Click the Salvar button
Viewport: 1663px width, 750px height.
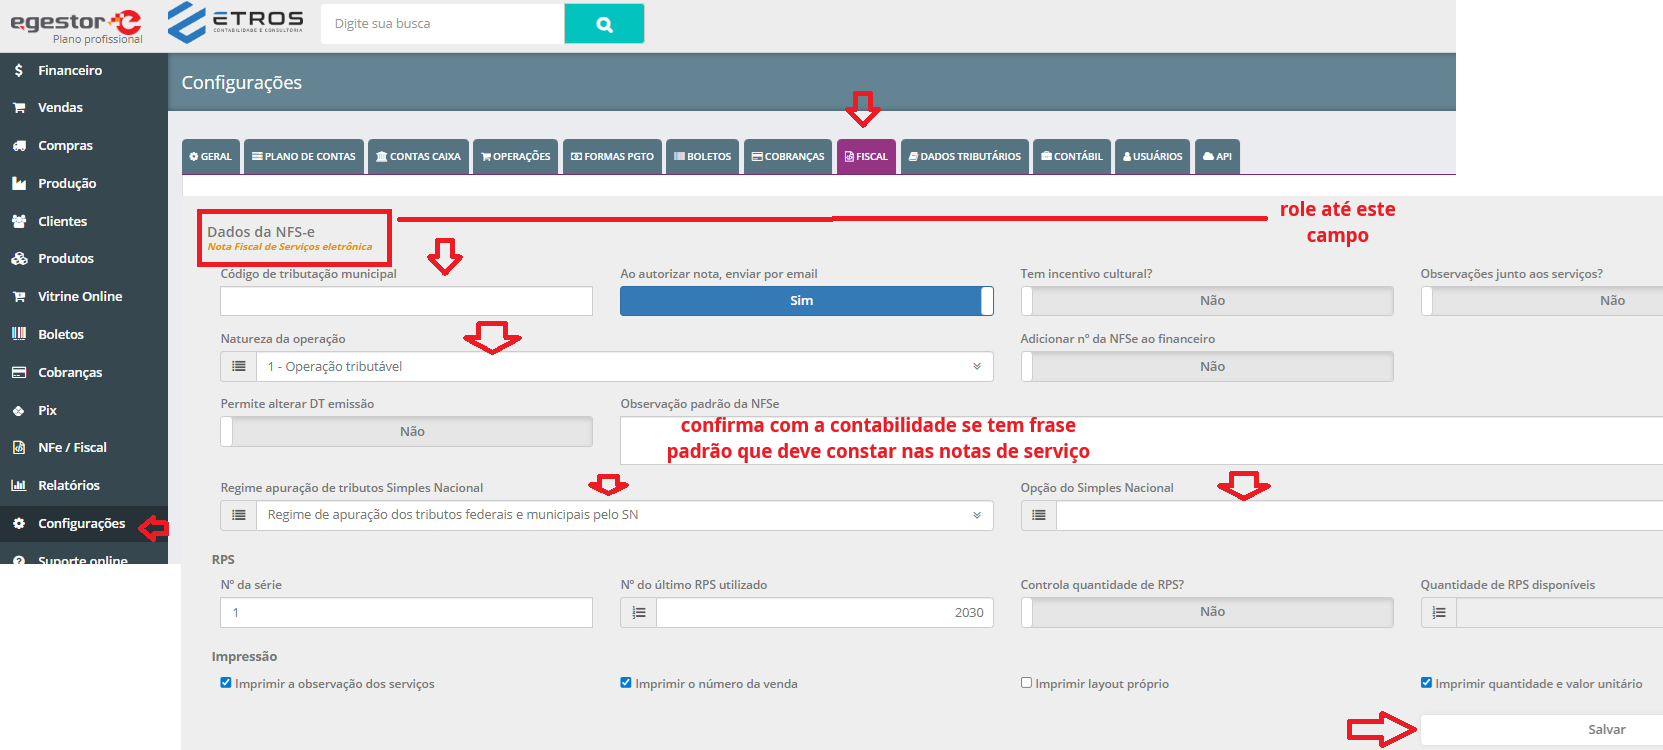point(1542,729)
